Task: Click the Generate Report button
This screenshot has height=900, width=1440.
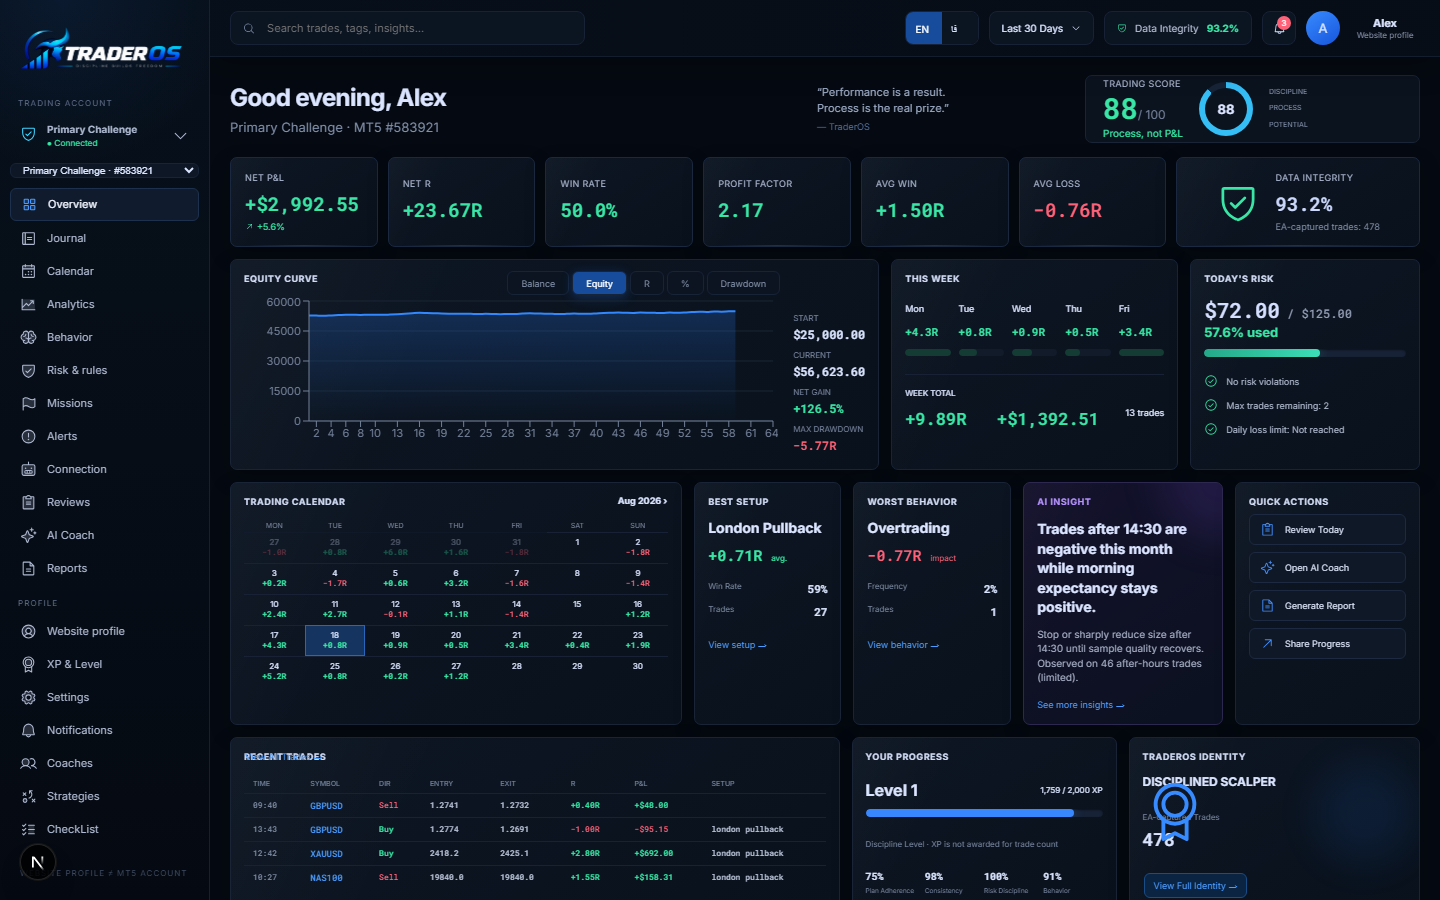Action: click(x=1327, y=606)
